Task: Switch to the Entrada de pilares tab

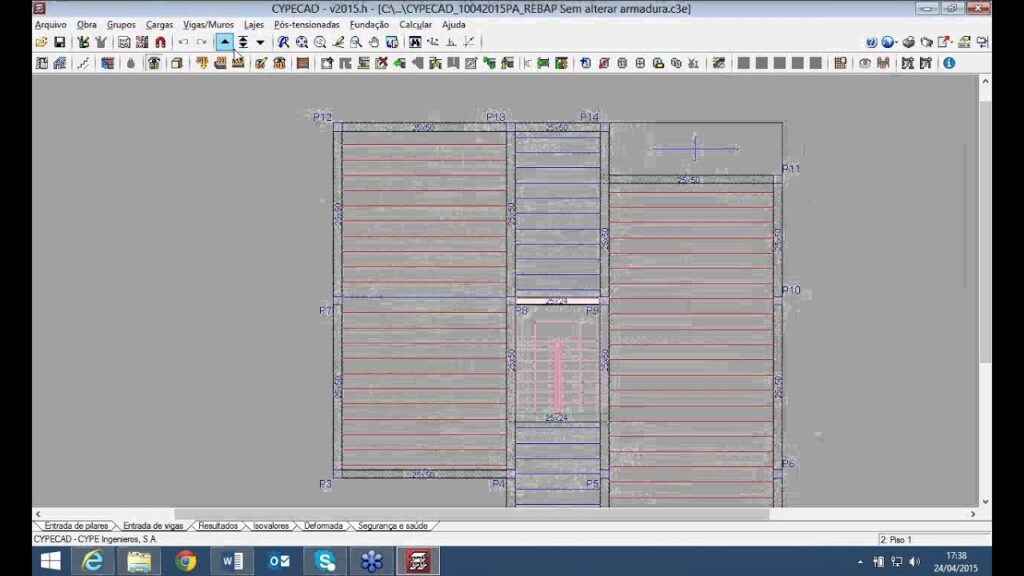Action: click(x=76, y=525)
